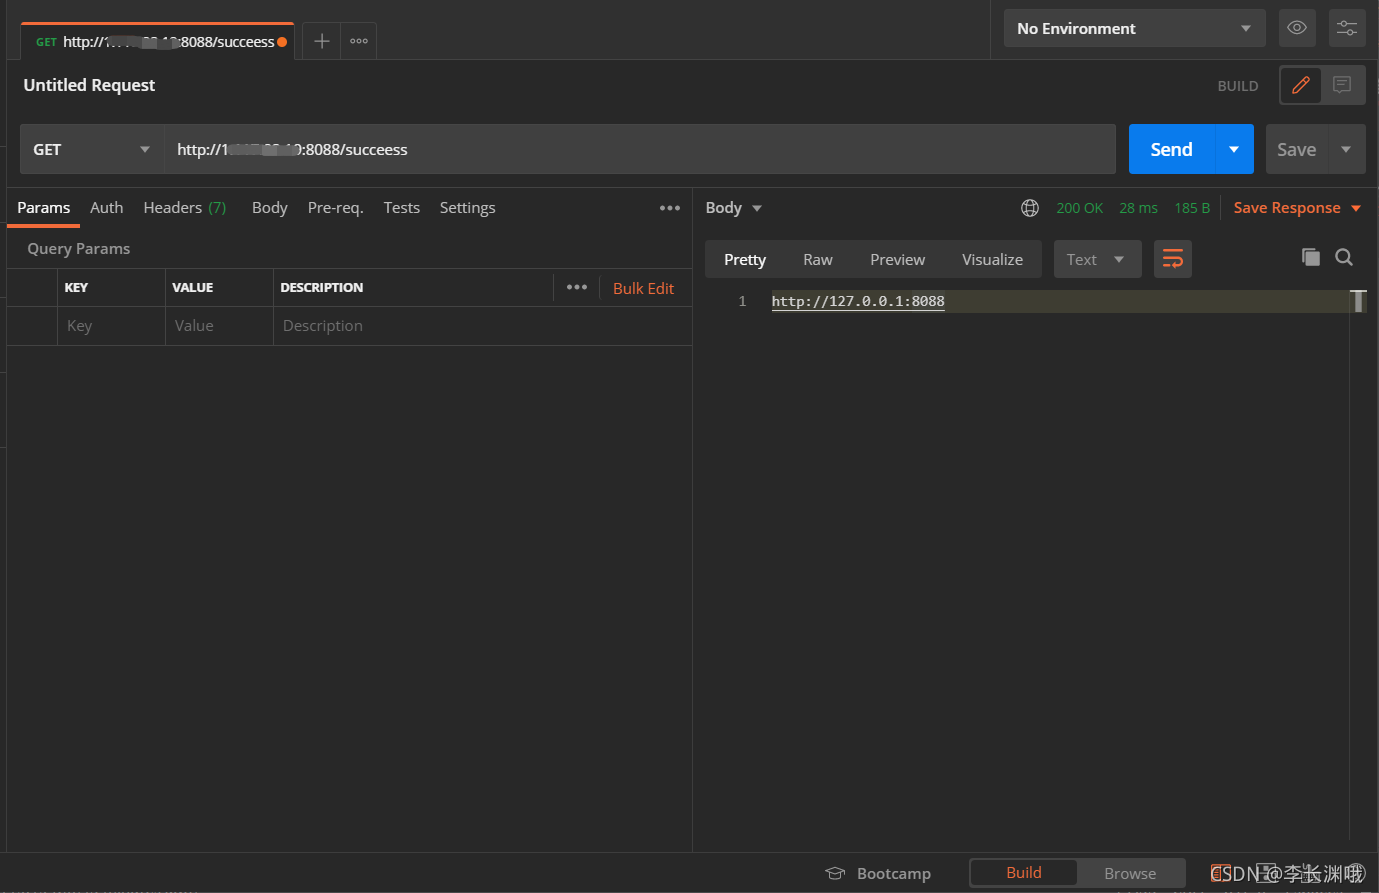The height and width of the screenshot is (893, 1379).
Task: Switch to Build mode at bottom
Action: 1024,873
